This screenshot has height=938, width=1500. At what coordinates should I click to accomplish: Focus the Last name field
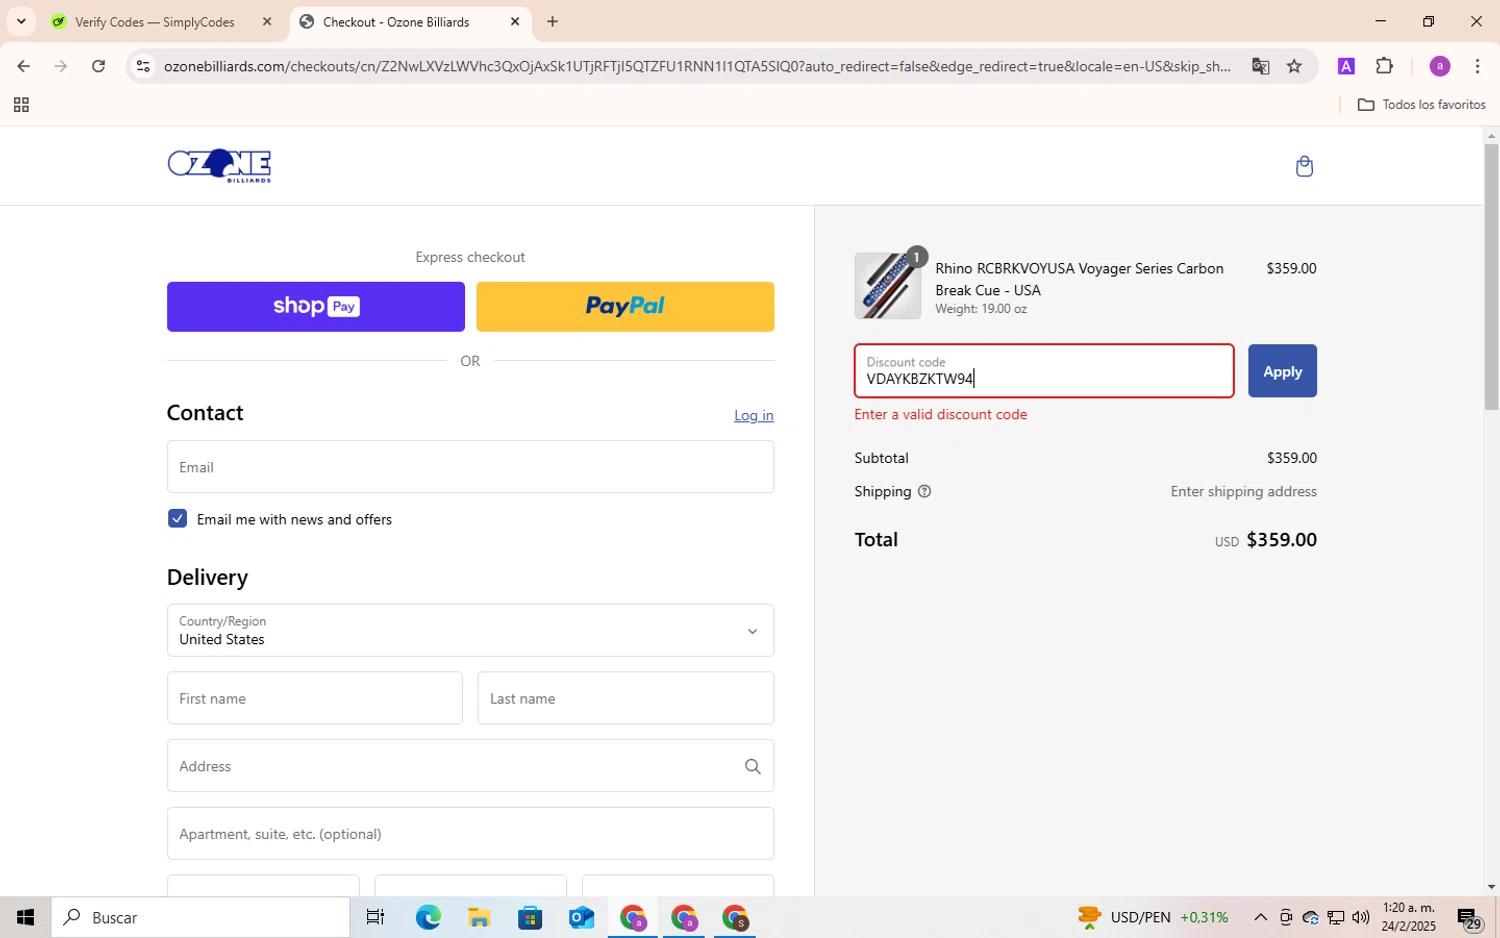point(626,698)
